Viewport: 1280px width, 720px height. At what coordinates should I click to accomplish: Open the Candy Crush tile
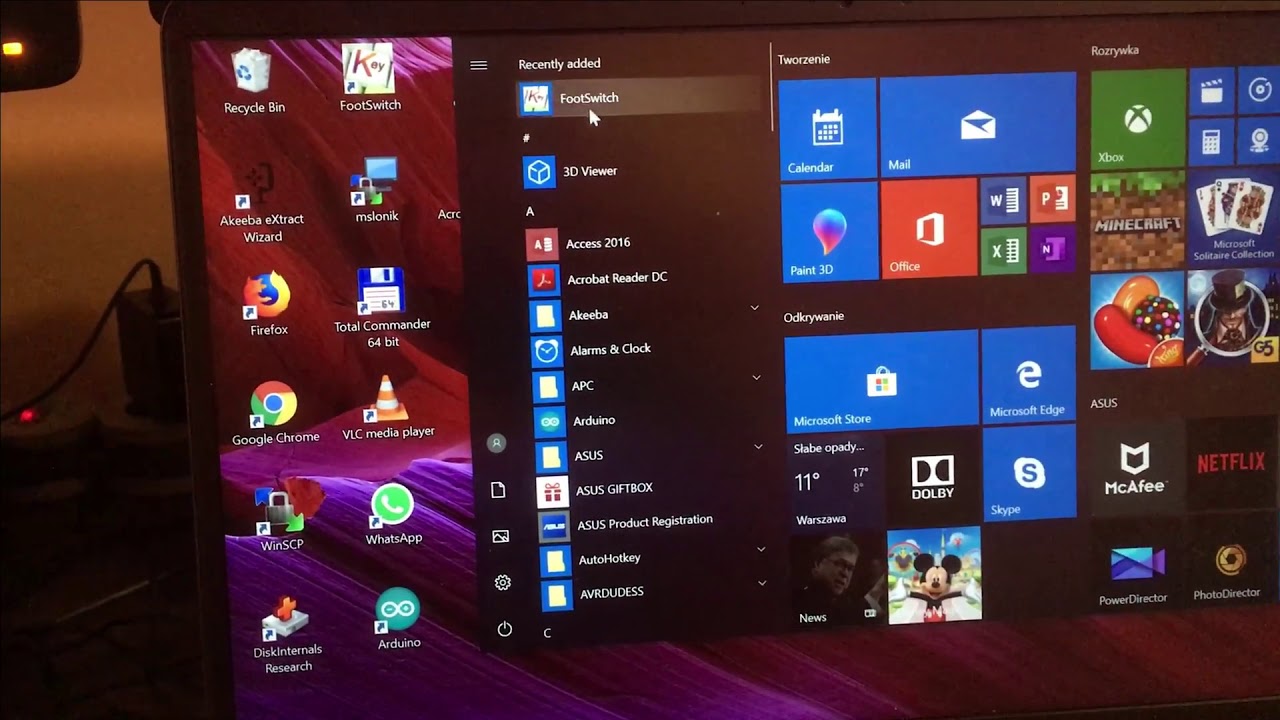(x=1137, y=320)
